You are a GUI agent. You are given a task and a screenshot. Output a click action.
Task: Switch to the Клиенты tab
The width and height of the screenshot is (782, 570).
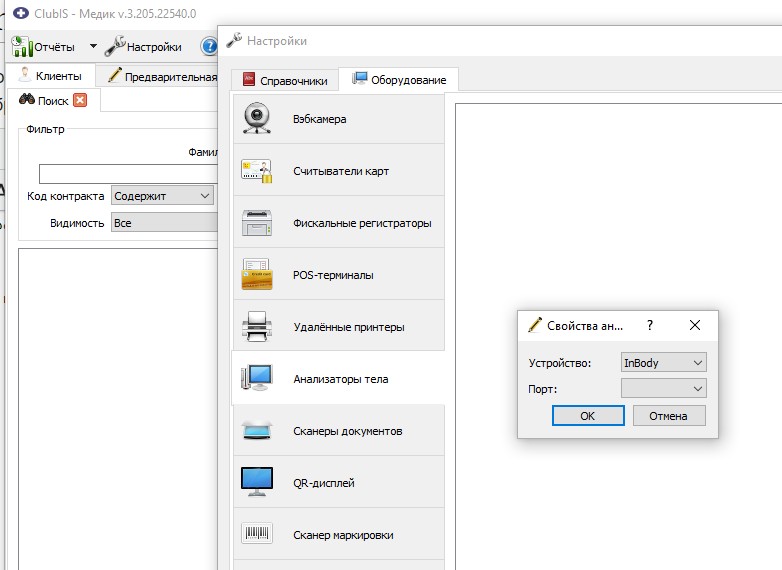pos(50,76)
